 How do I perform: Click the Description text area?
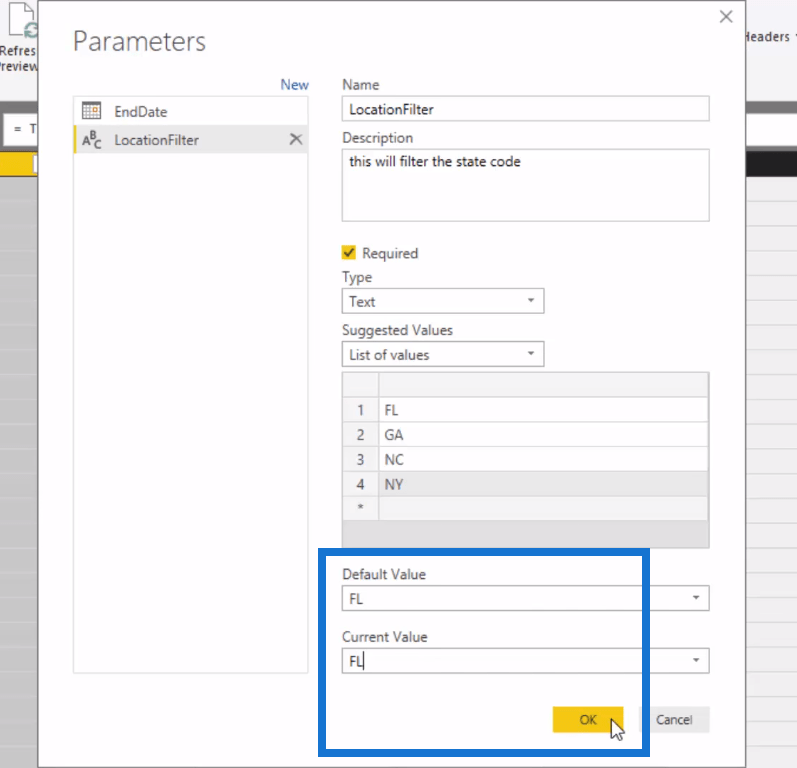[x=526, y=185]
